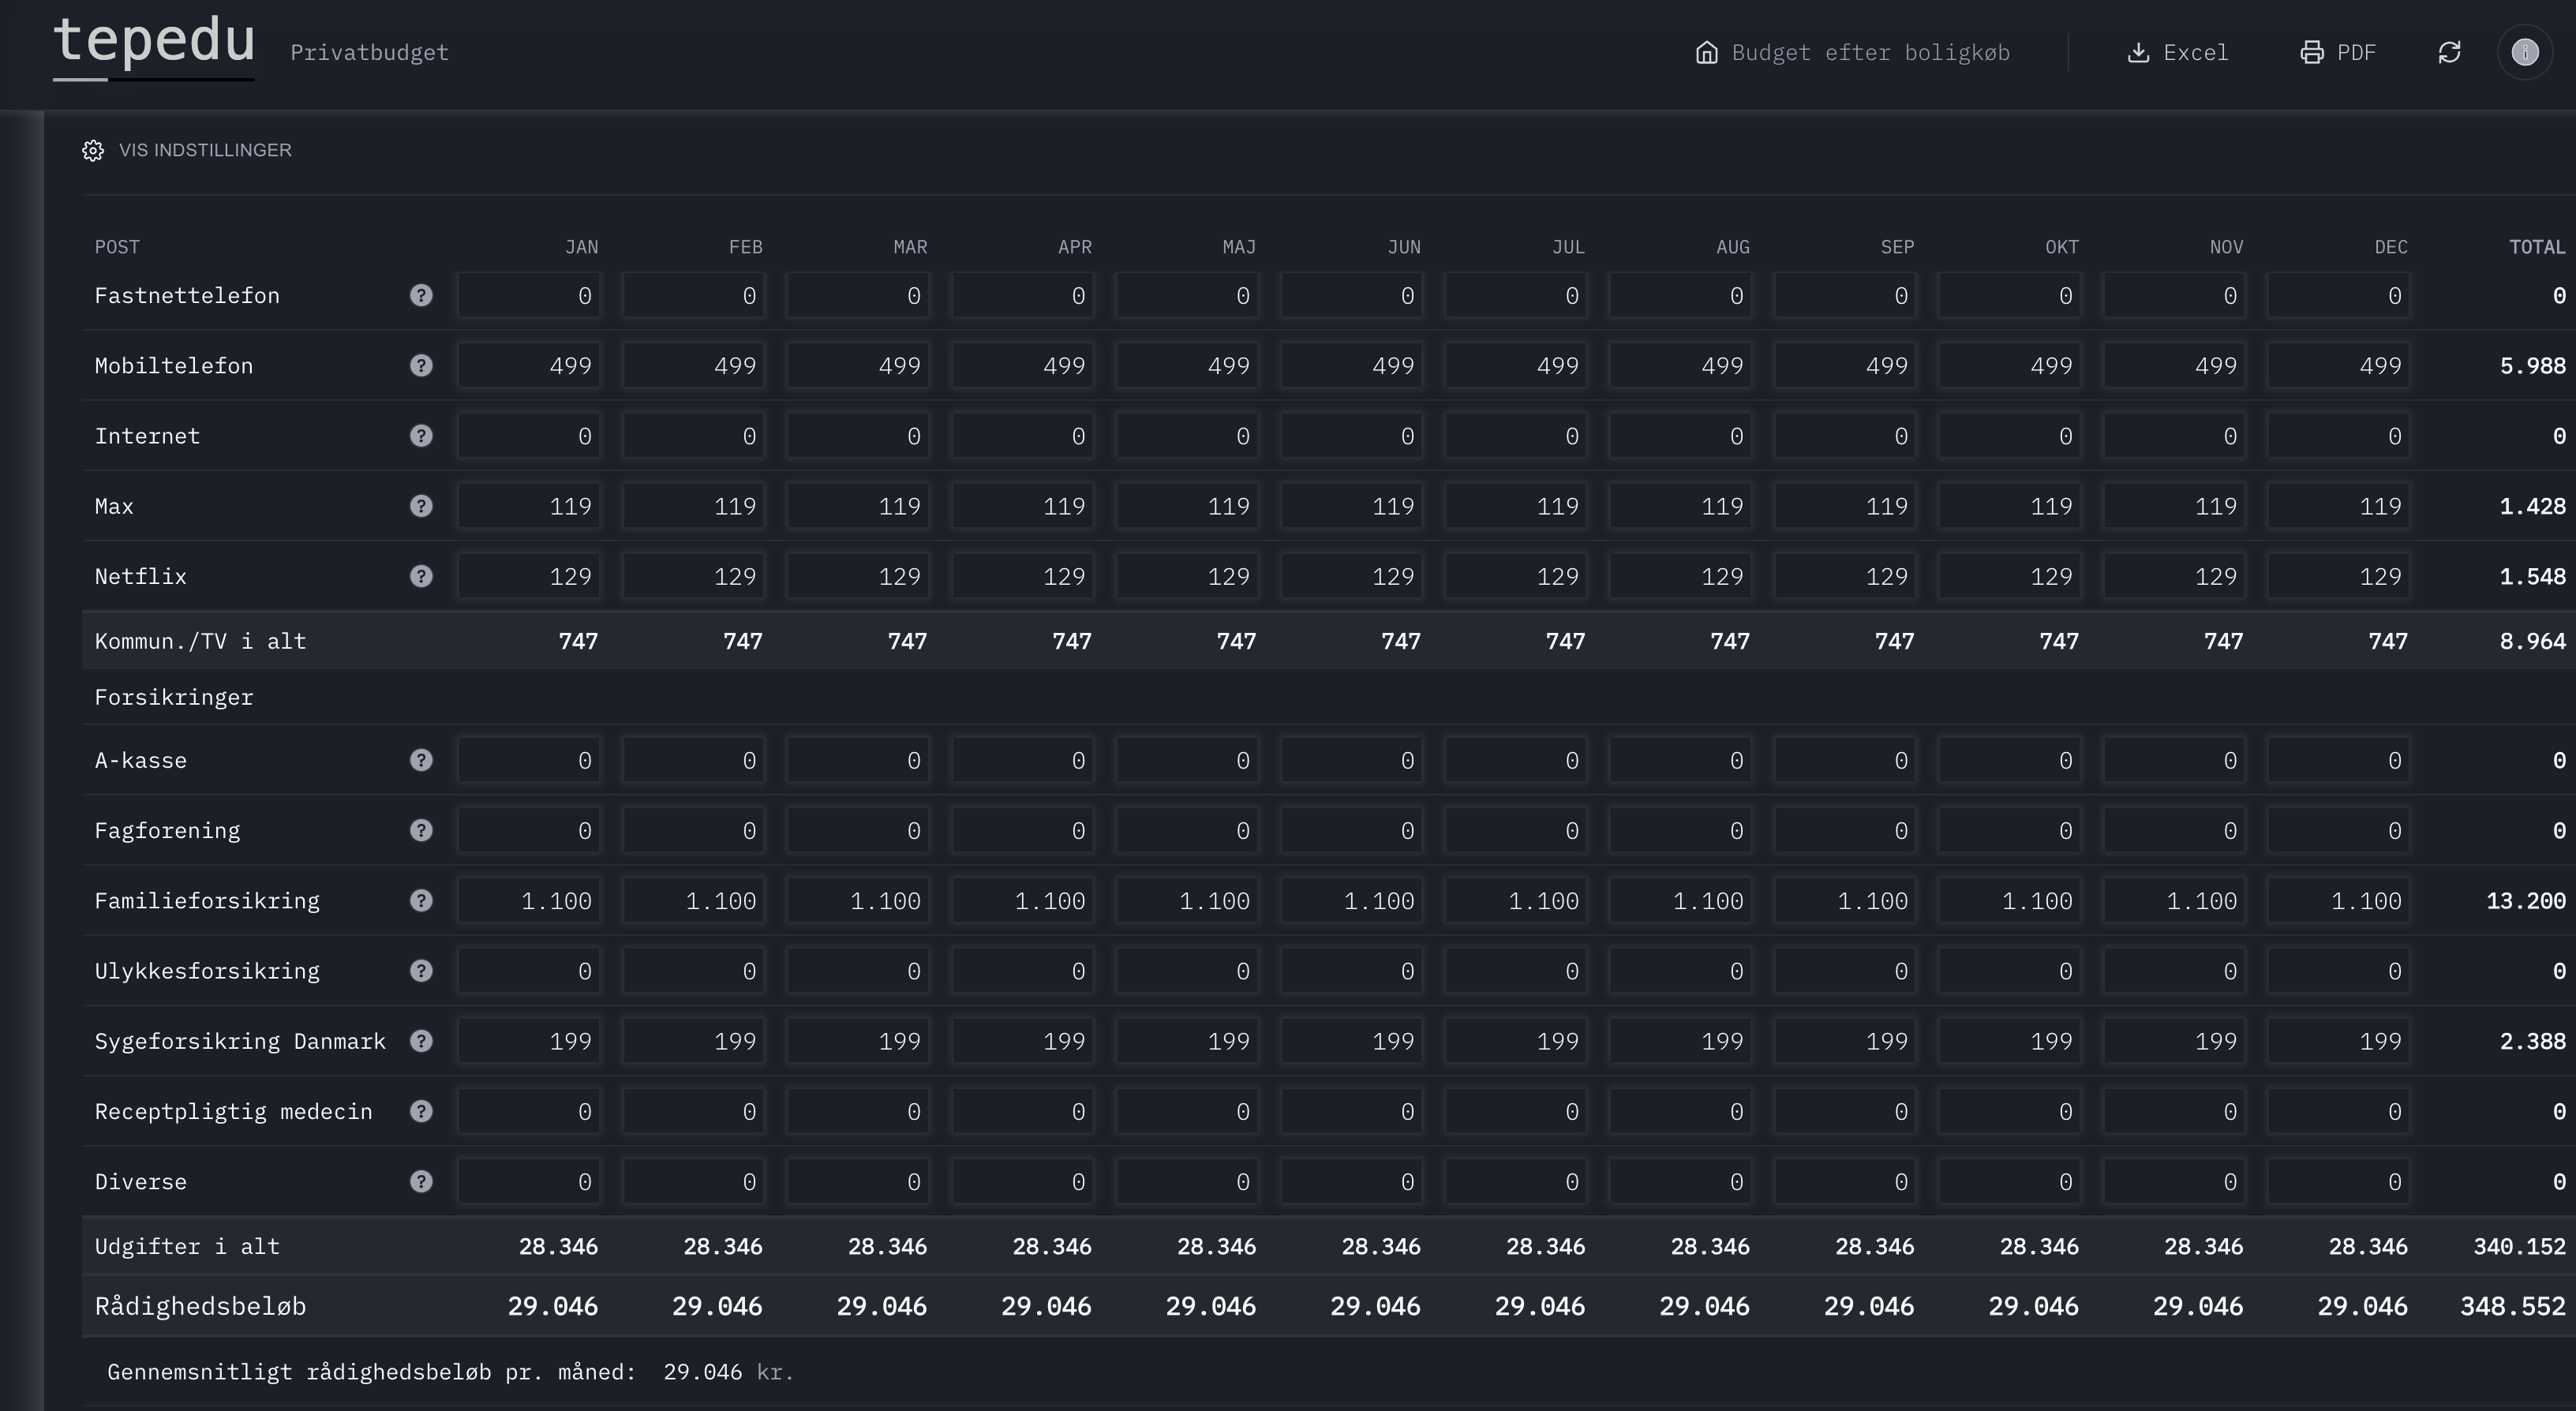Click the house icon in header

tap(1707, 52)
